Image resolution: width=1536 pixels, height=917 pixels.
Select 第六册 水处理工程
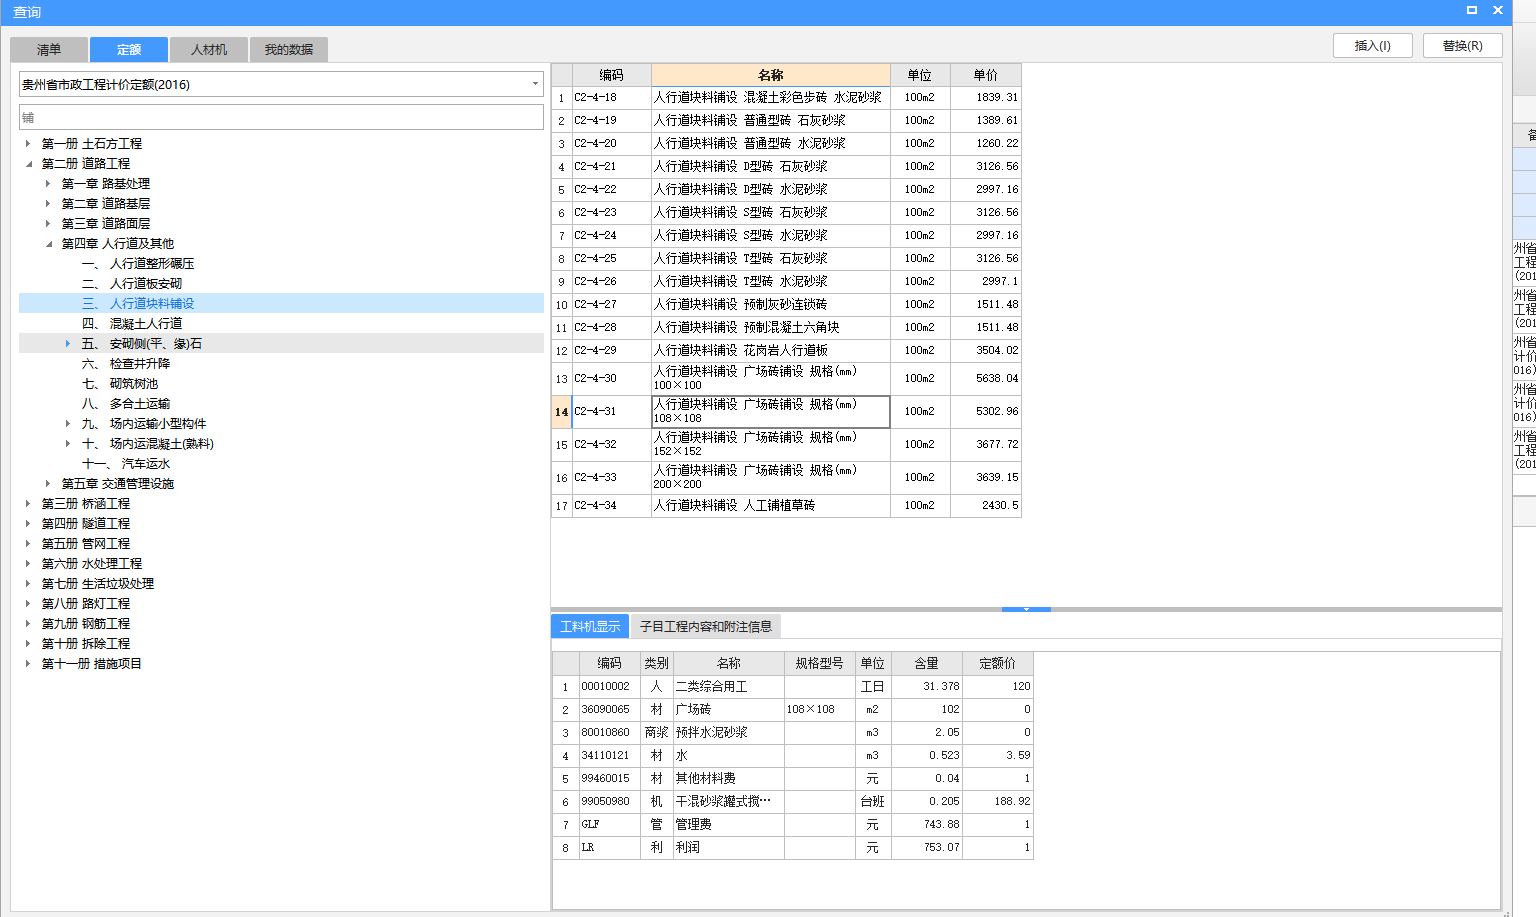(92, 563)
